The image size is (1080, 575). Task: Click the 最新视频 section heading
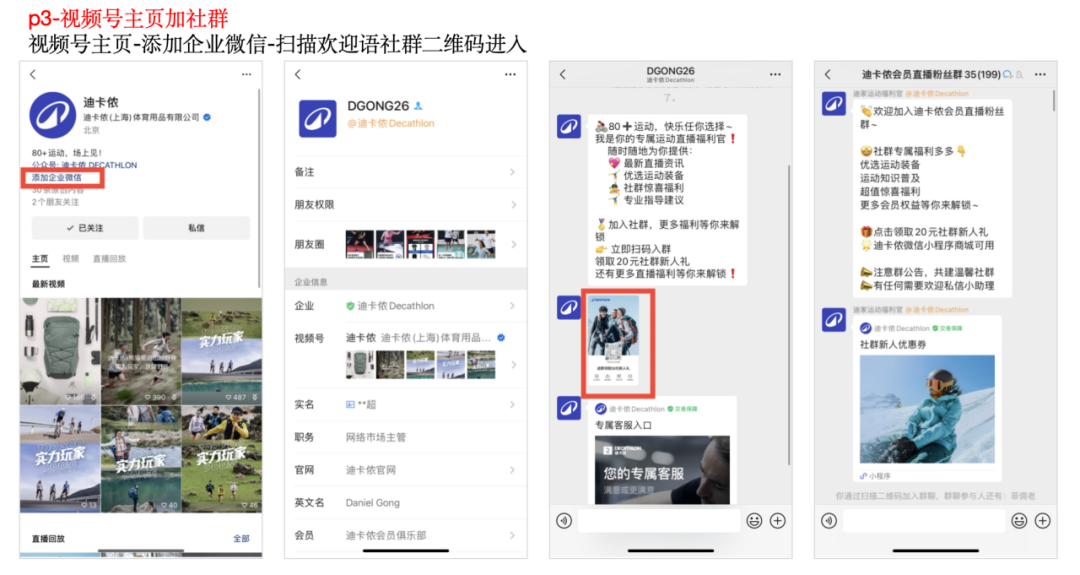48,284
